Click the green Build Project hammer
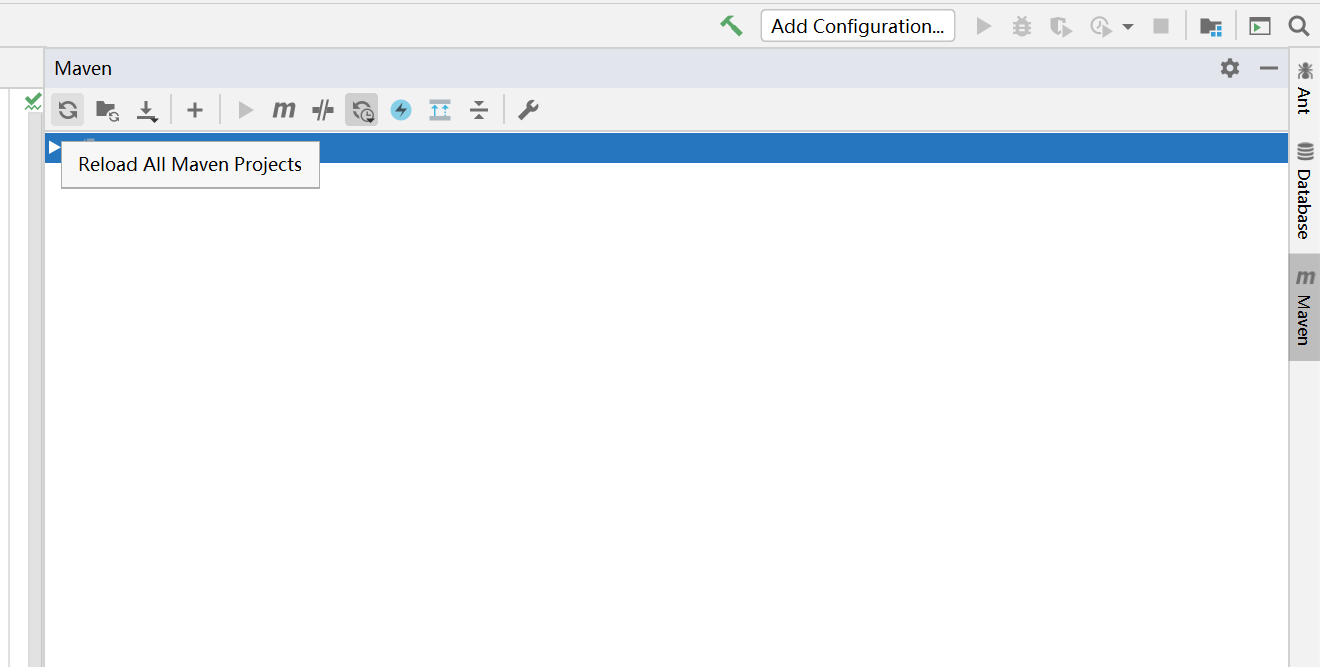The image size is (1320, 667). 731,26
